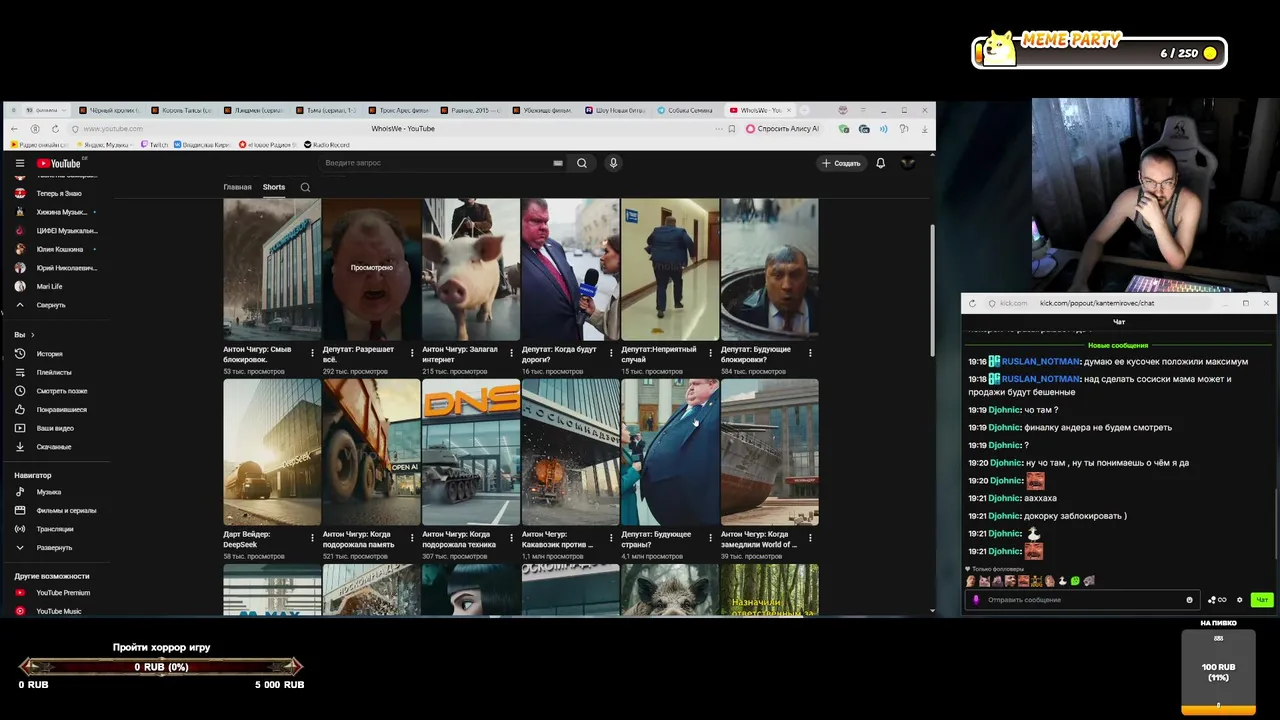The width and height of the screenshot is (1280, 720).
Task: Open the Какавозик против Short title
Action: 558,539
